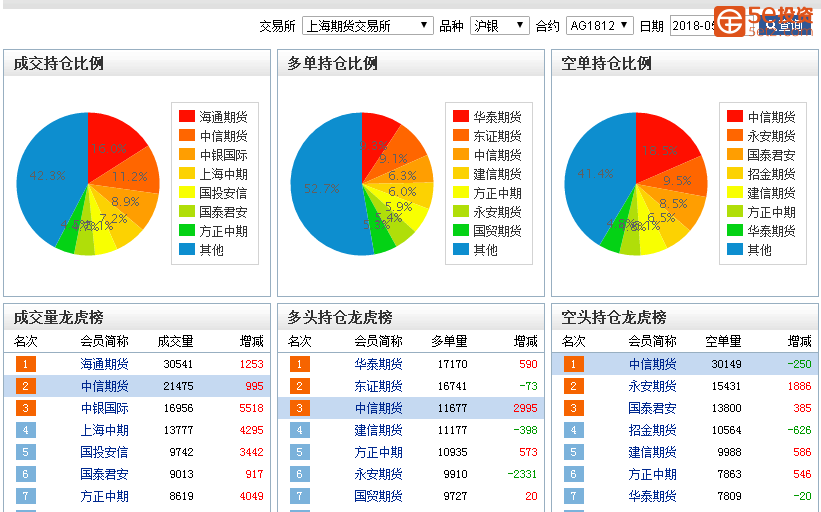The height and width of the screenshot is (512, 821).
Task: Click the 42.3% blue slice of 成交持仓比例 pie
Action: [x=47, y=175]
